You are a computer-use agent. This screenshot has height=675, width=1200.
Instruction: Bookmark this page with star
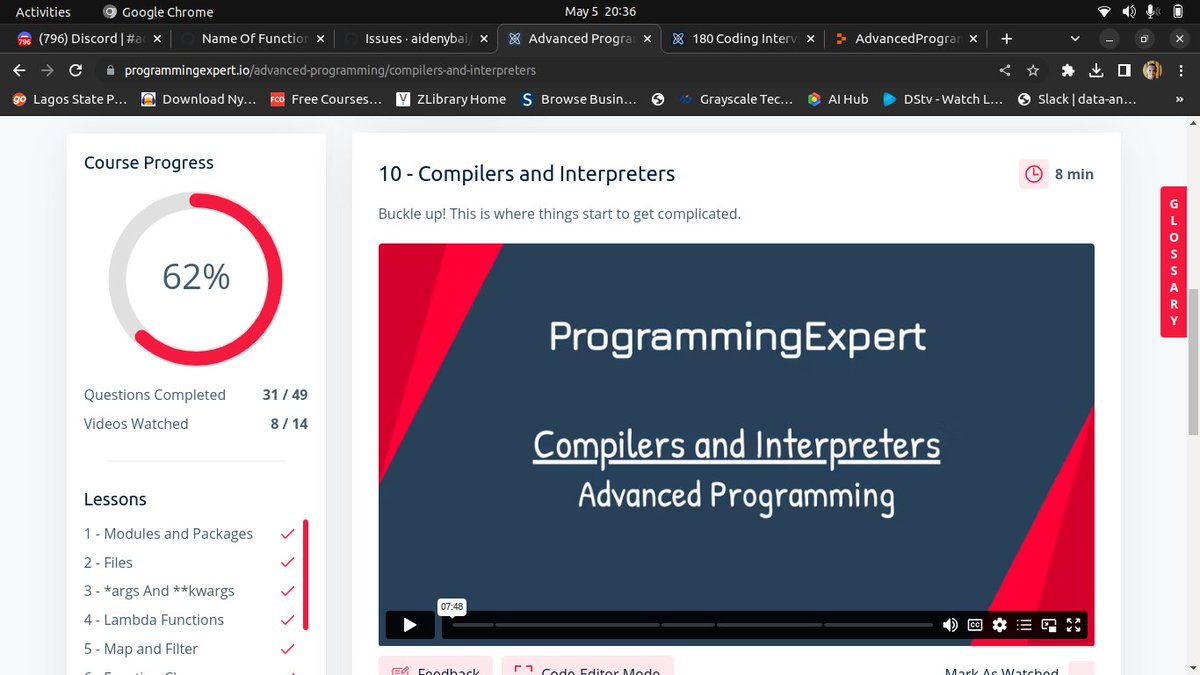point(1033,71)
